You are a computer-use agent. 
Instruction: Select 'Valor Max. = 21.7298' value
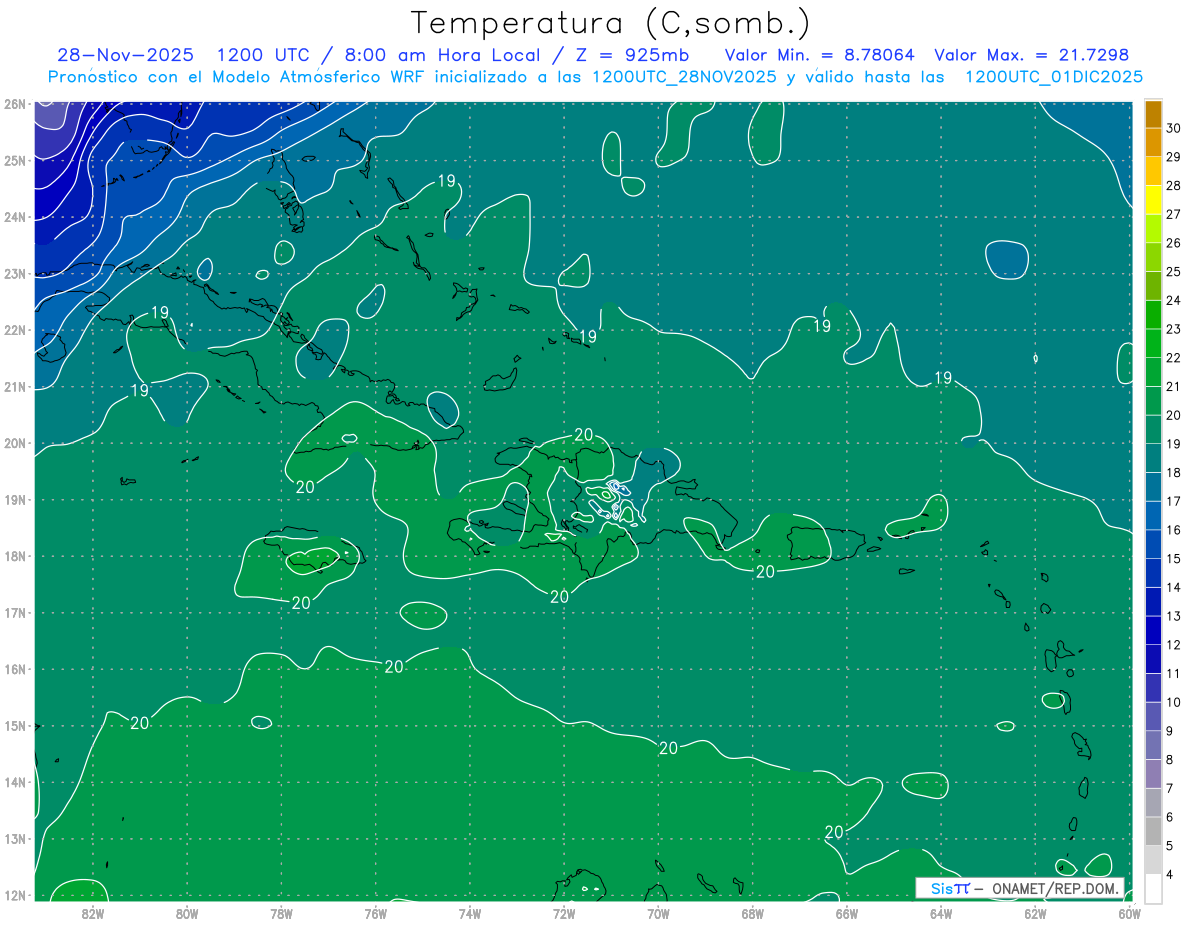pos(1031,55)
